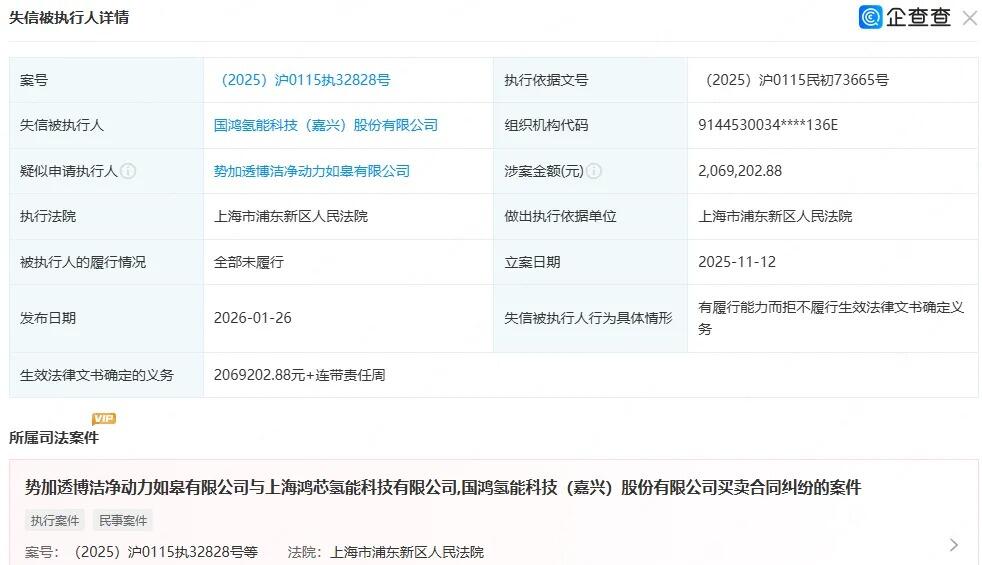Click info icon beside 涉案金额(元)
The width and height of the screenshot is (982, 565).
click(594, 171)
